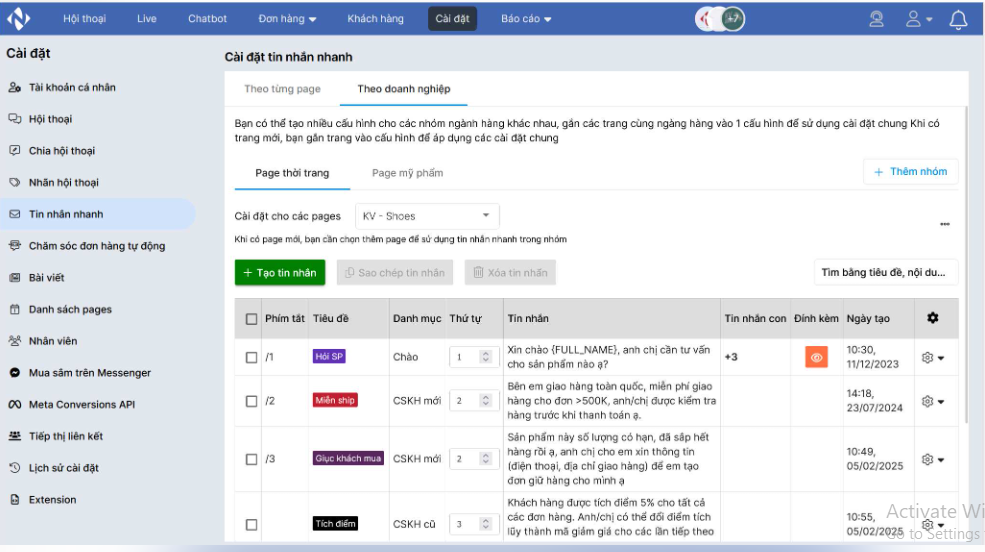Click the +3 child messages count
This screenshot has height=552, width=985.
tap(731, 357)
